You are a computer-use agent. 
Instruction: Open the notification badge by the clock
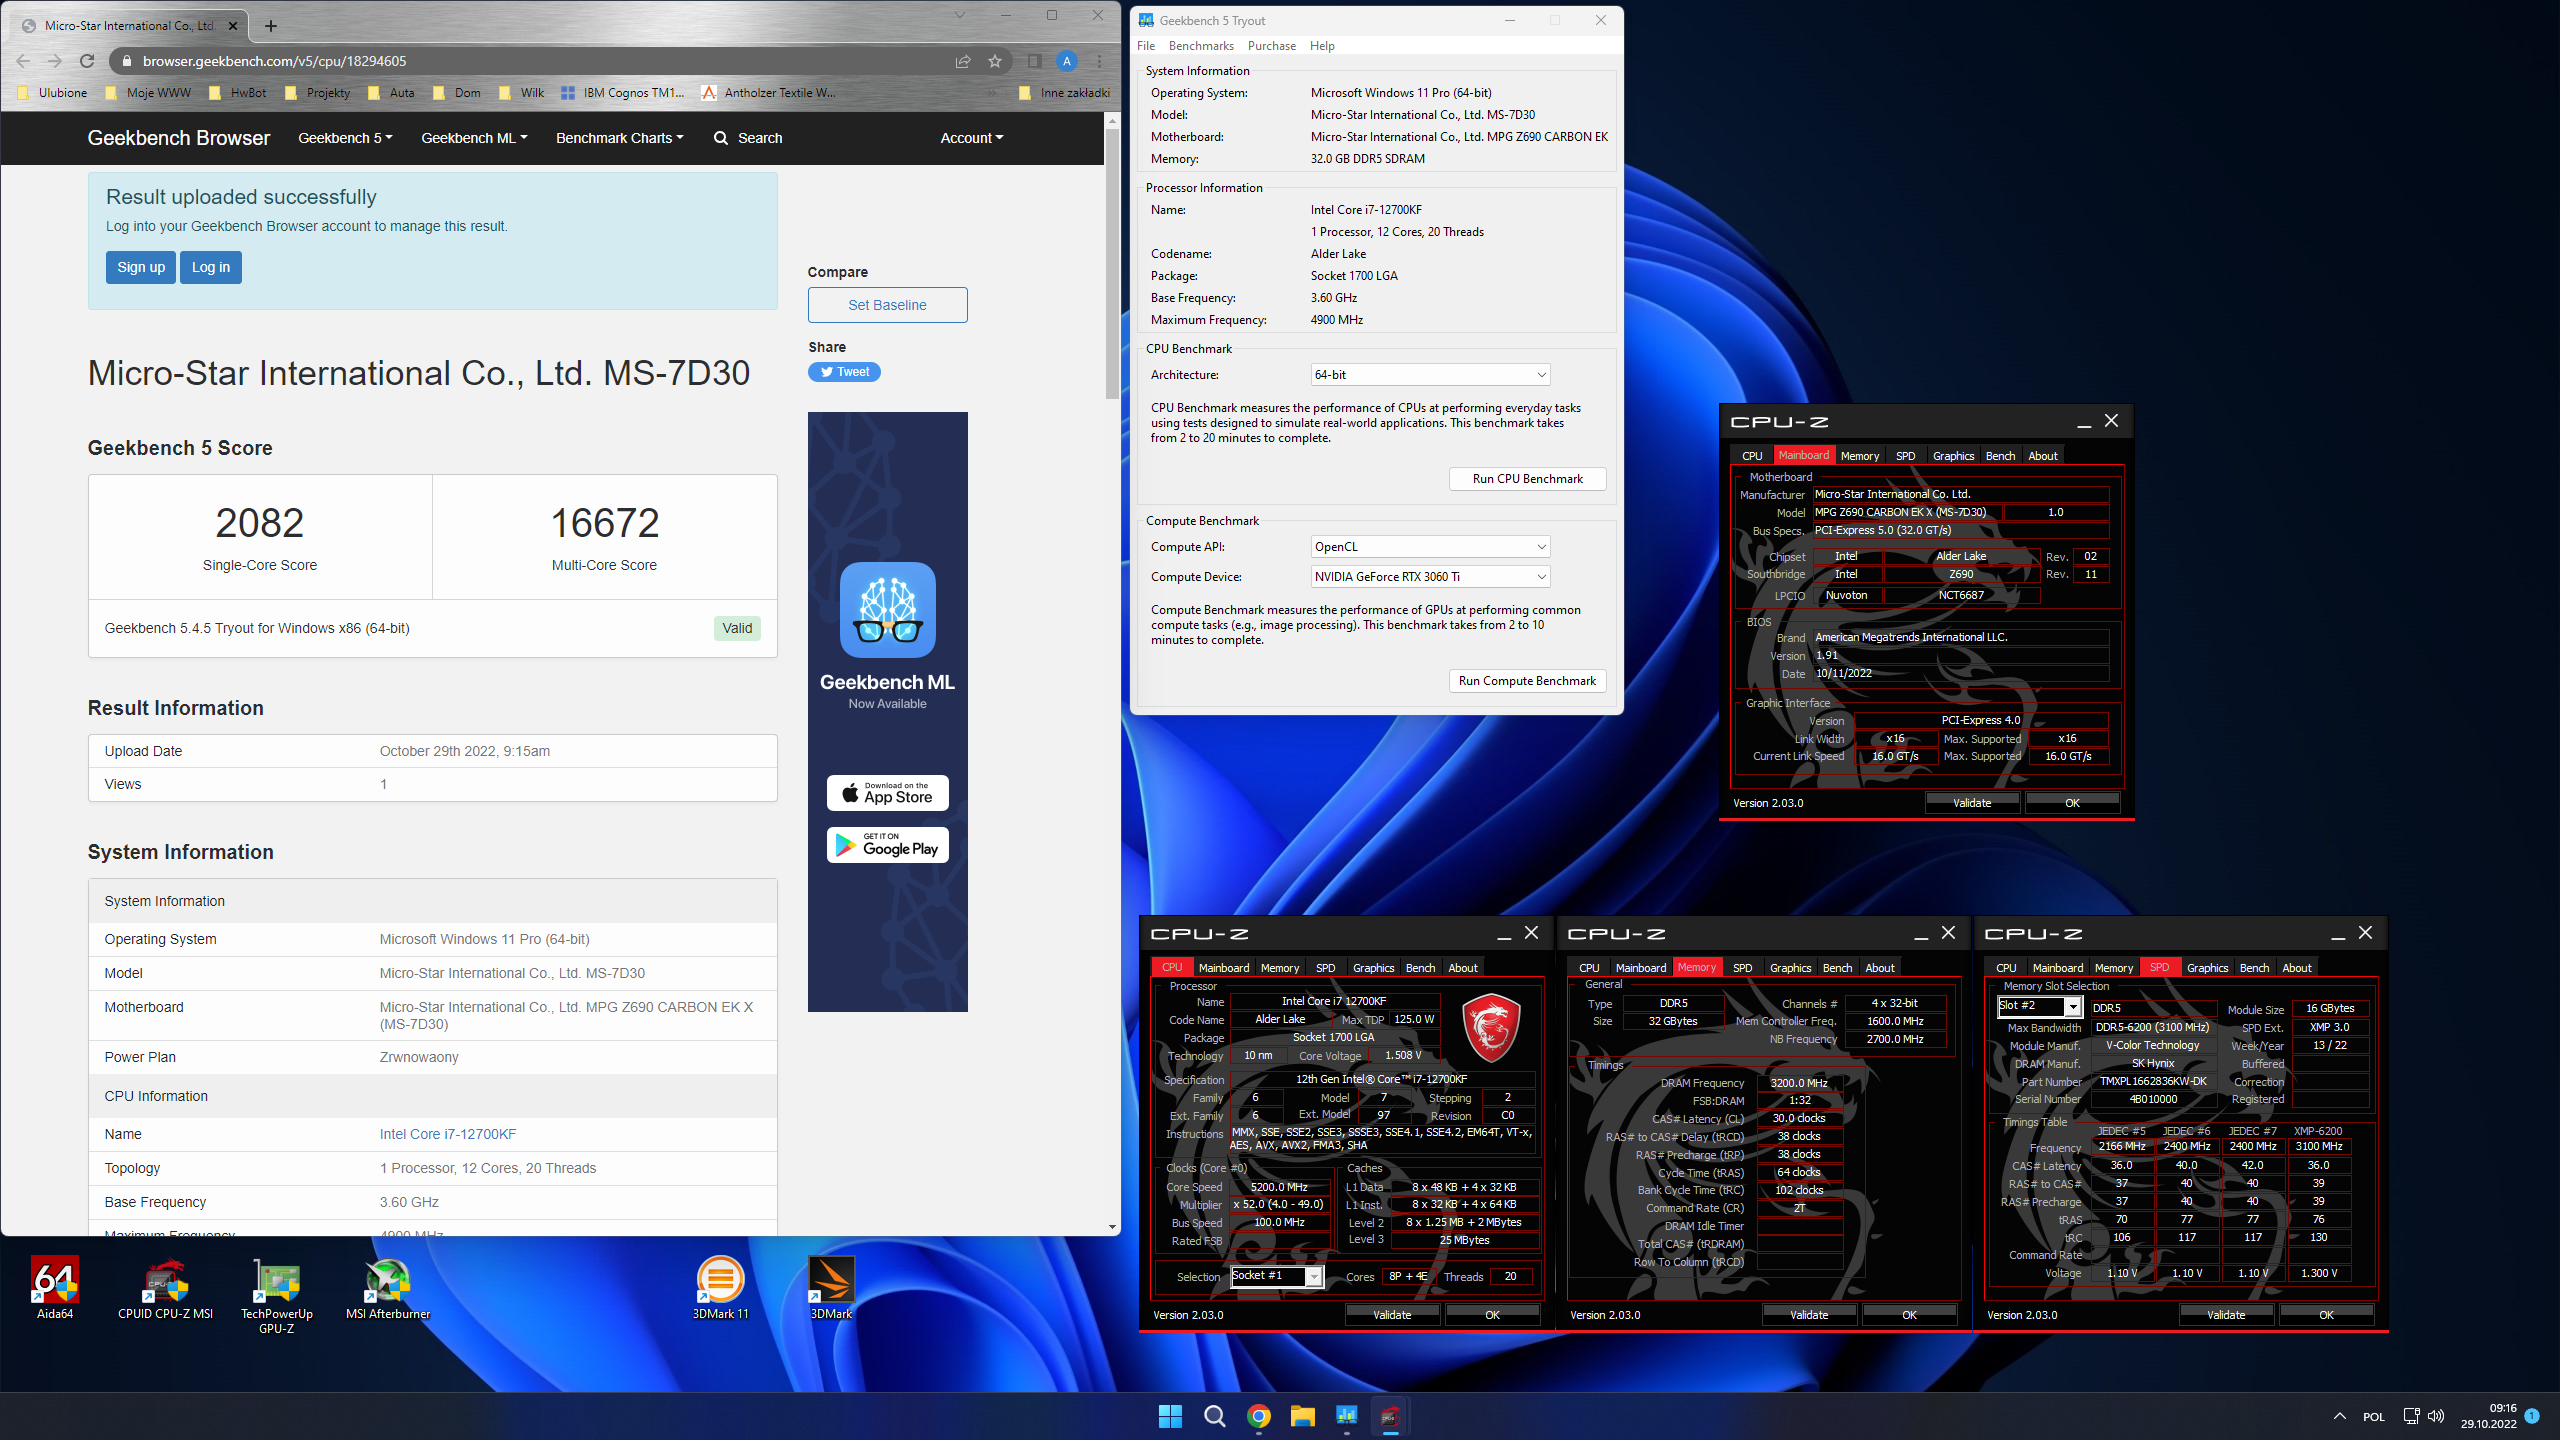pos(2532,1416)
